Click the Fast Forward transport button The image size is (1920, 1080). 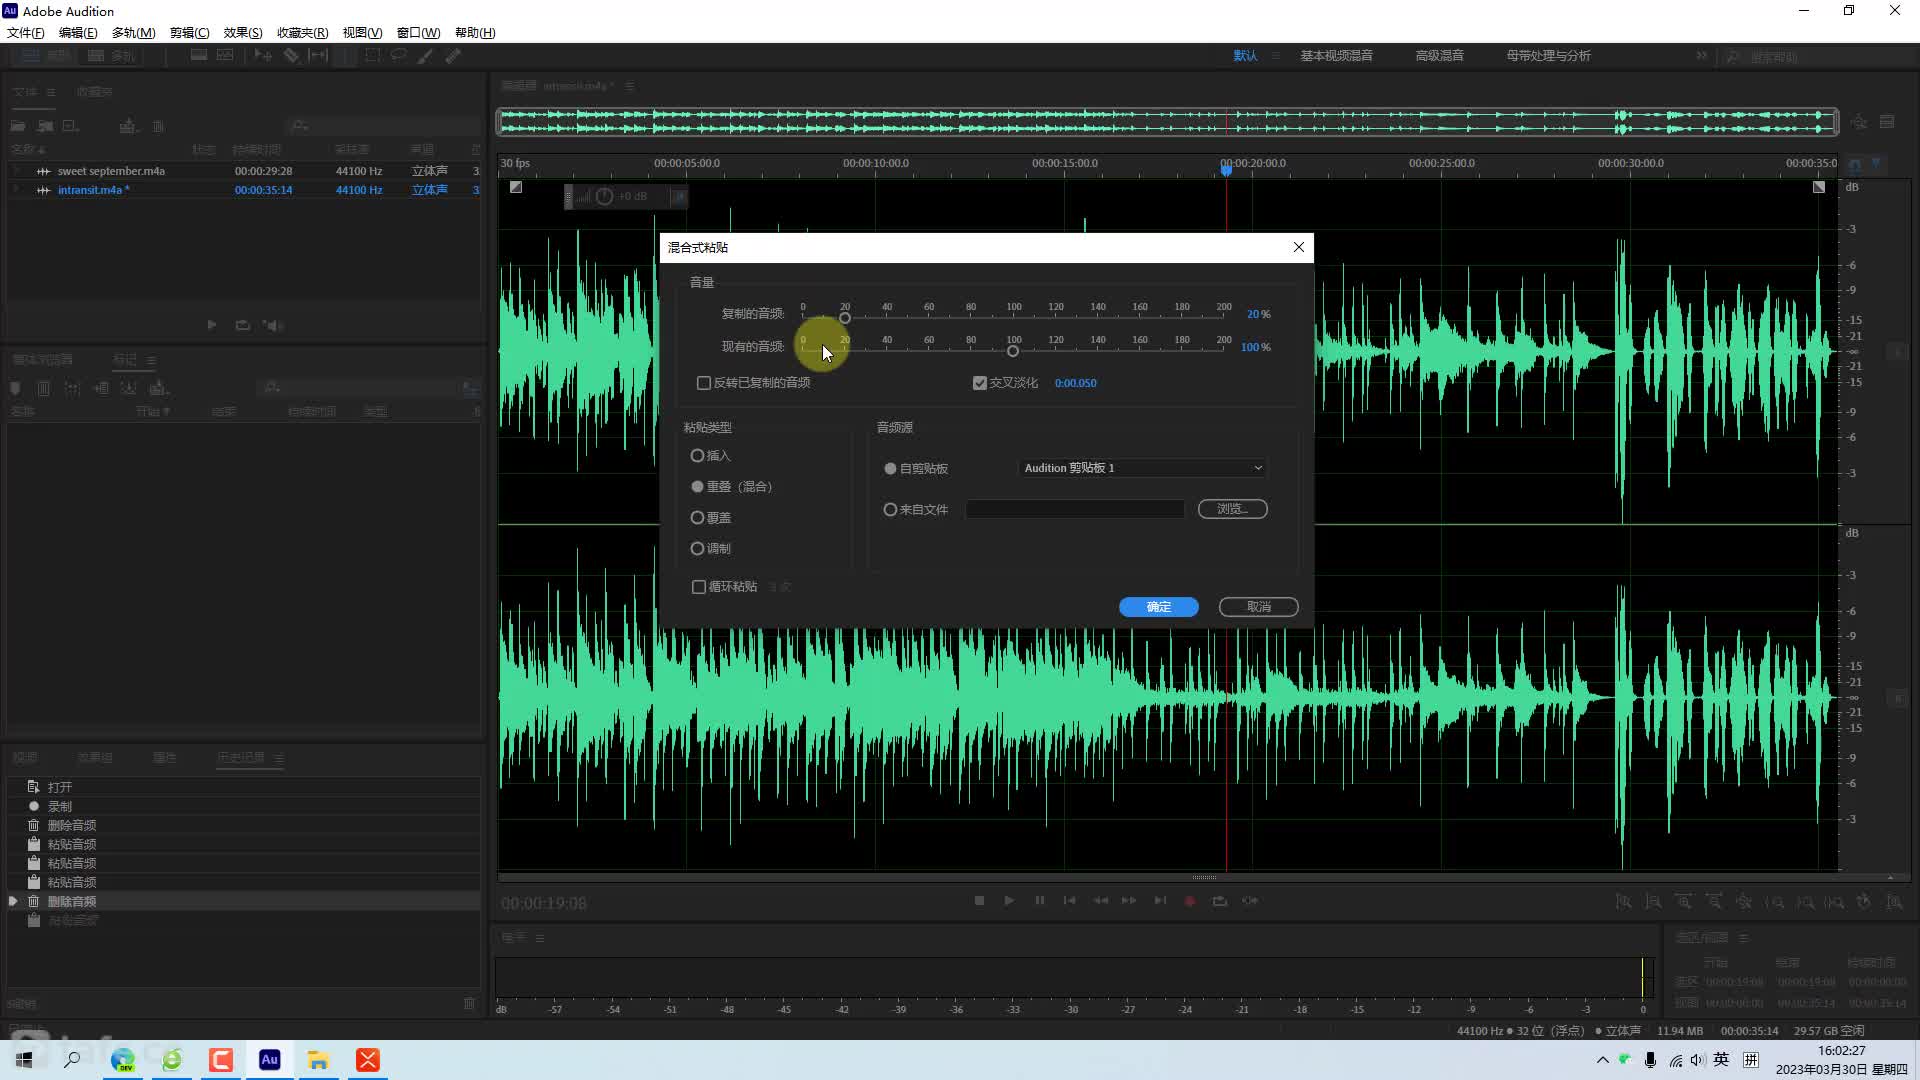pyautogui.click(x=1129, y=901)
